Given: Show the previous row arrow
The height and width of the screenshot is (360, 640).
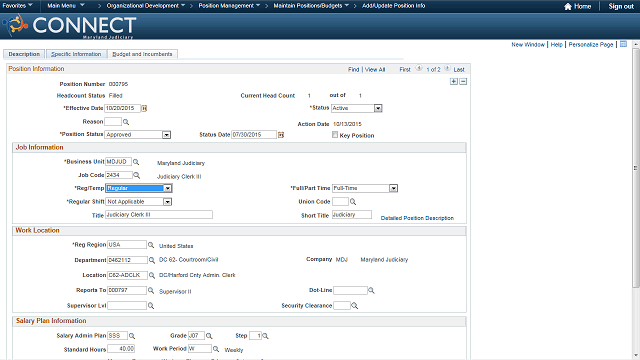Looking at the screenshot, I should point(419,69).
